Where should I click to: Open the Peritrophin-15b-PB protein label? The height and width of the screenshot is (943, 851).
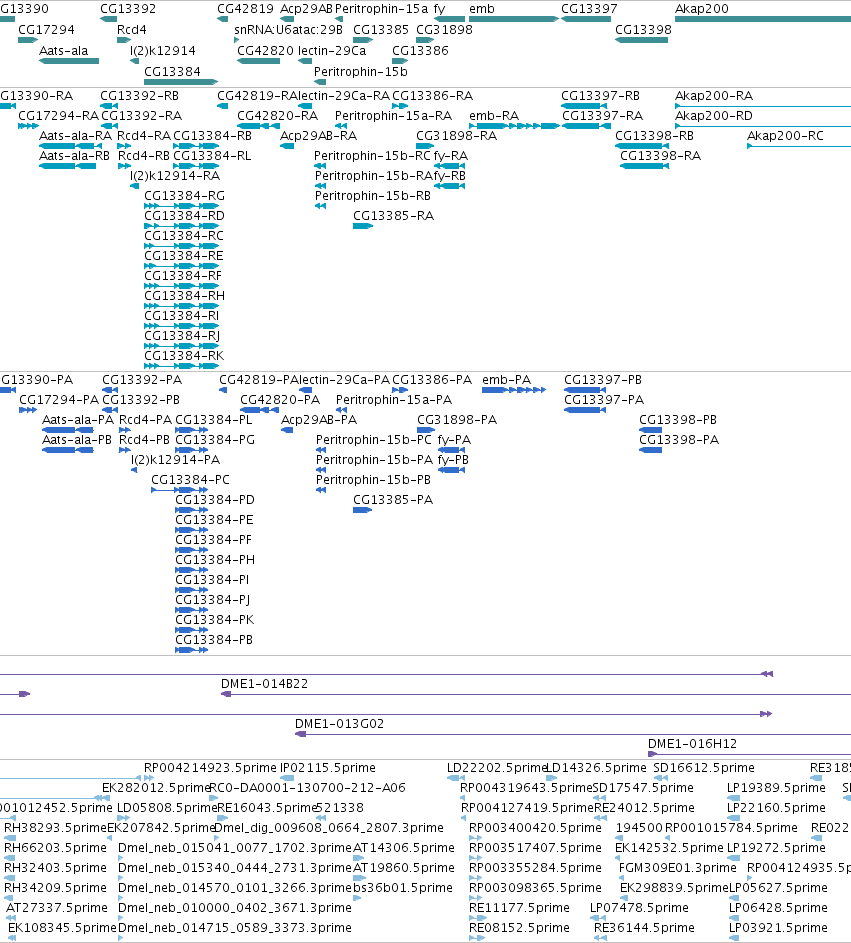click(373, 480)
